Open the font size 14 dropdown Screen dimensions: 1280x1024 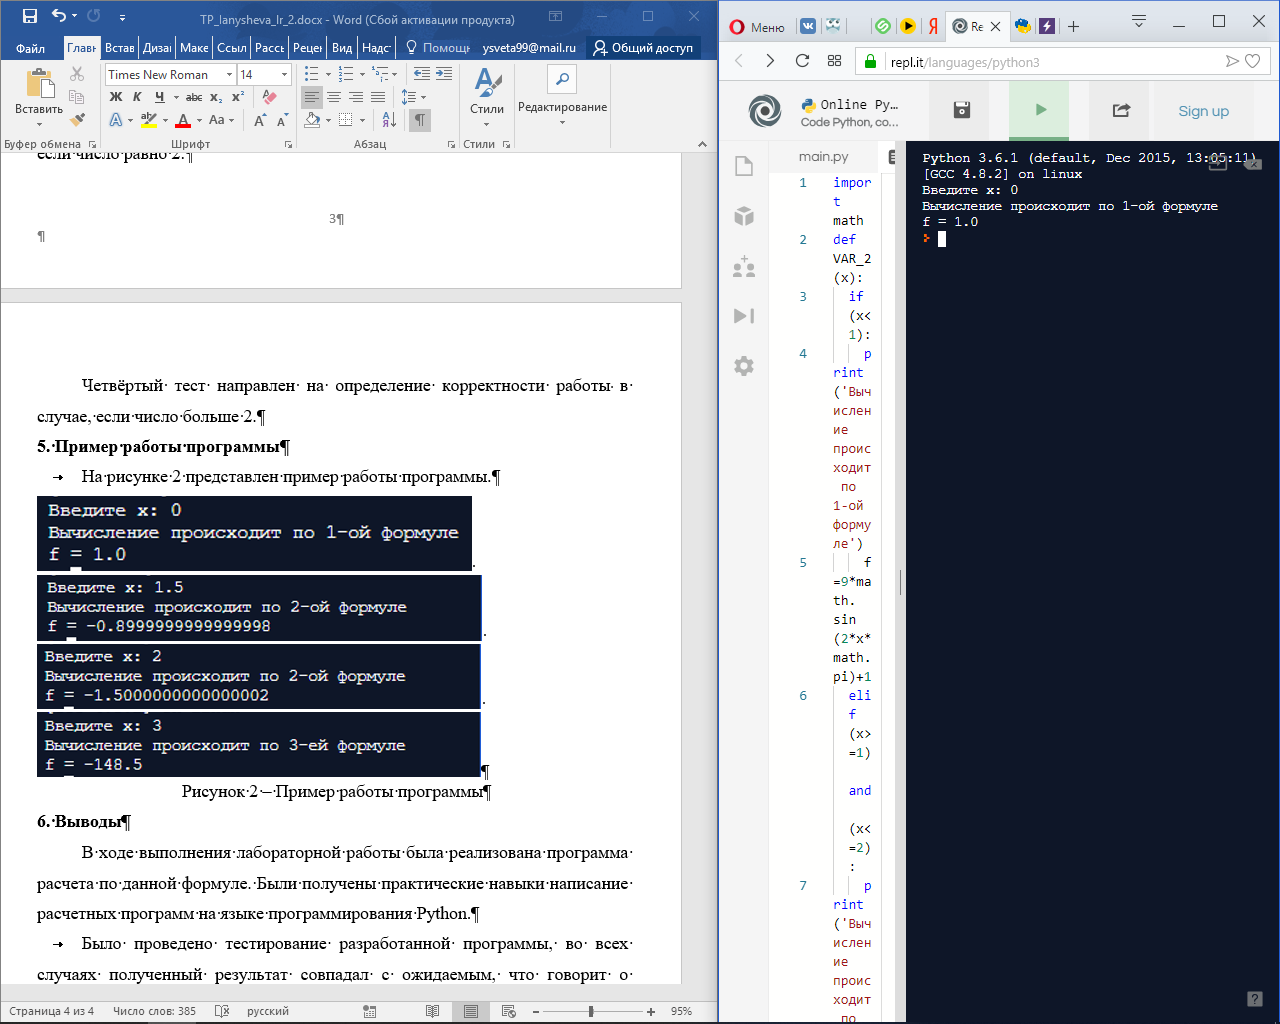coord(284,75)
